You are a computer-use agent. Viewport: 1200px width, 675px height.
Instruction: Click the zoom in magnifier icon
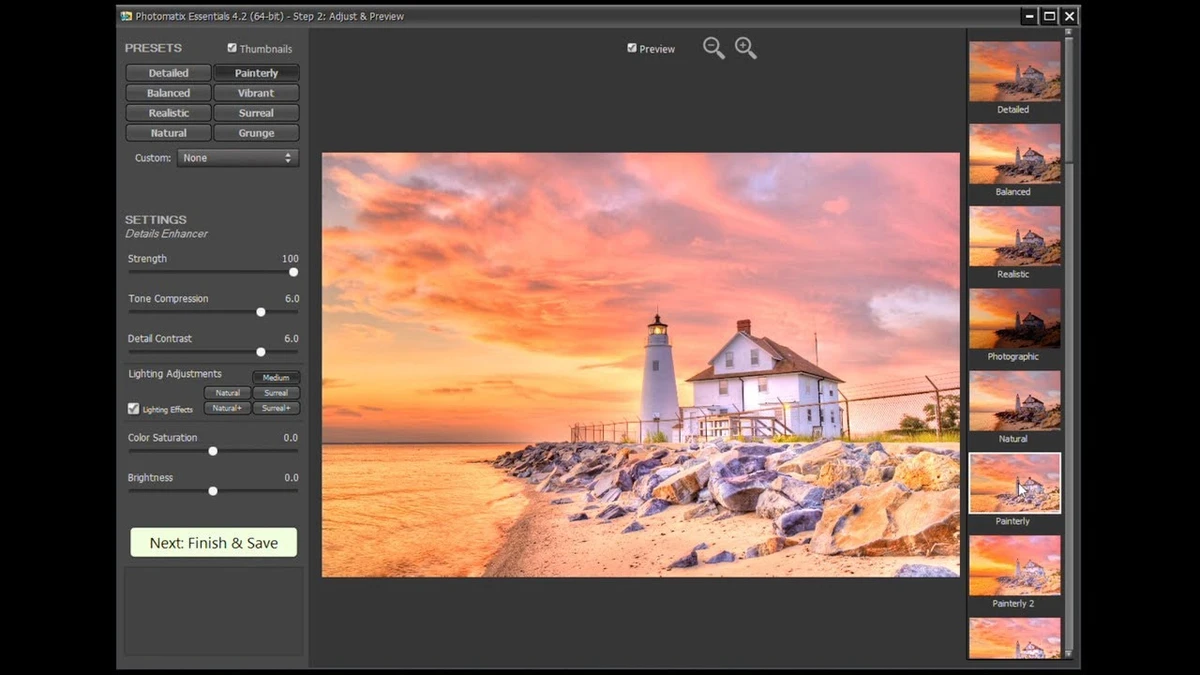tap(745, 47)
